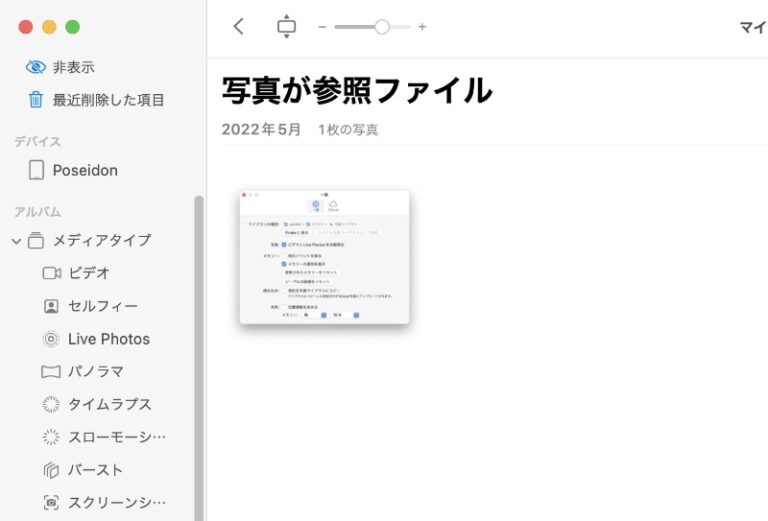The height and width of the screenshot is (521, 768).
Task: Collapse the メディアタイプ album folder
Action: pos(16,241)
